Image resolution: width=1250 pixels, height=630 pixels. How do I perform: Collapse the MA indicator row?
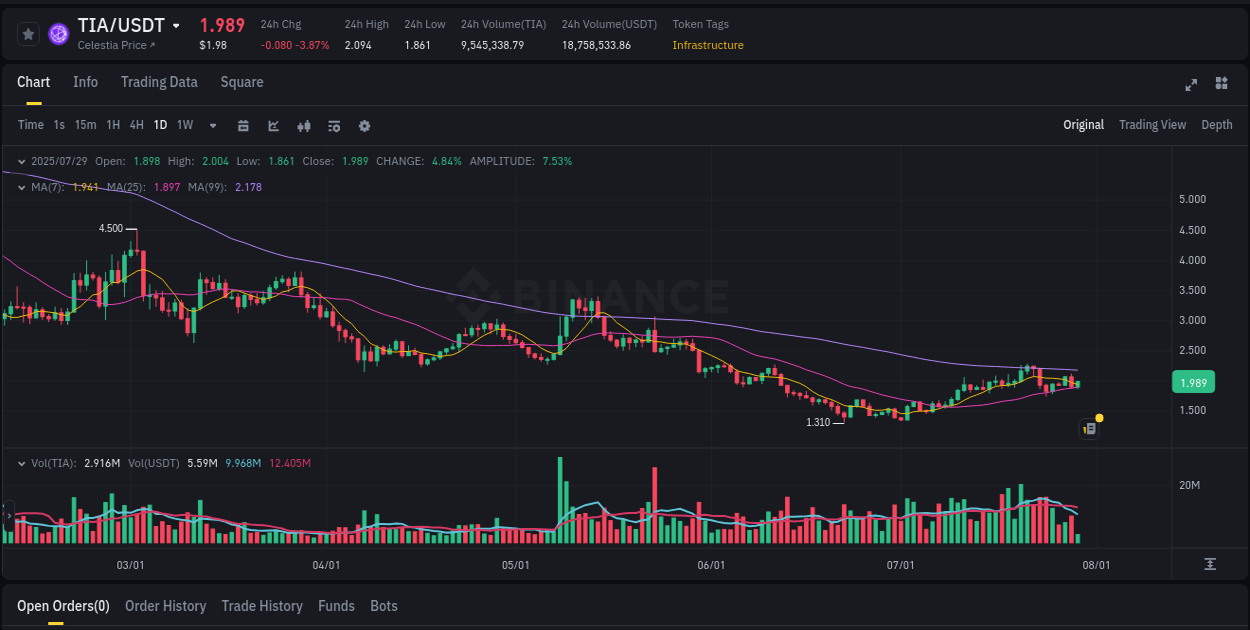tap(21, 186)
